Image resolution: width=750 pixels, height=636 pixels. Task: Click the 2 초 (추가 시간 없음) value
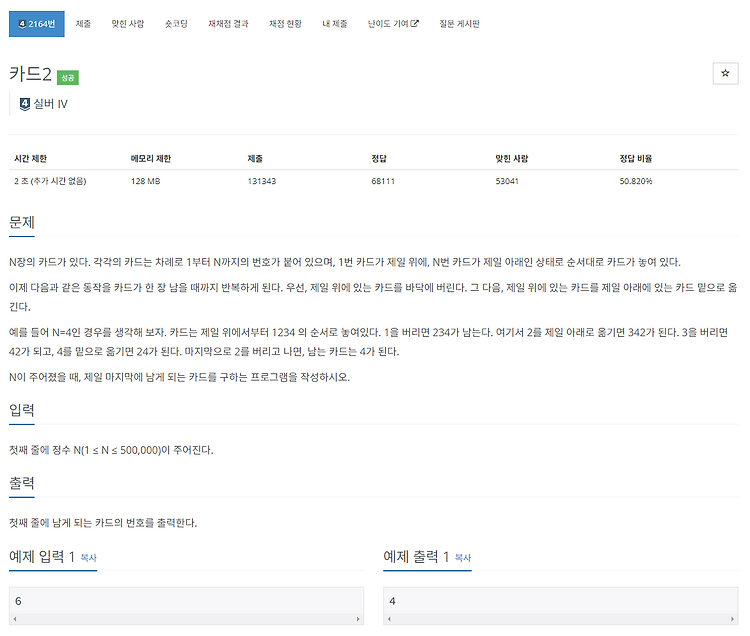[50, 181]
